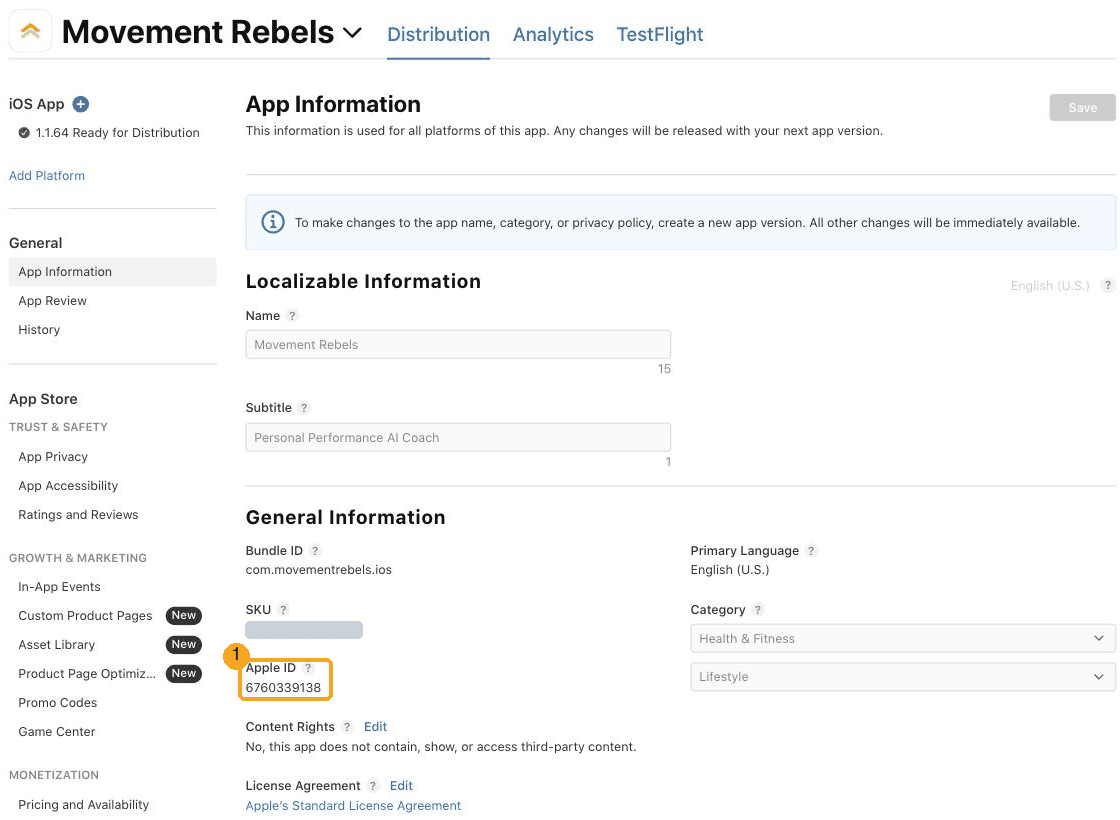
Task: Open help icon next to Content Rights
Action: click(x=346, y=727)
